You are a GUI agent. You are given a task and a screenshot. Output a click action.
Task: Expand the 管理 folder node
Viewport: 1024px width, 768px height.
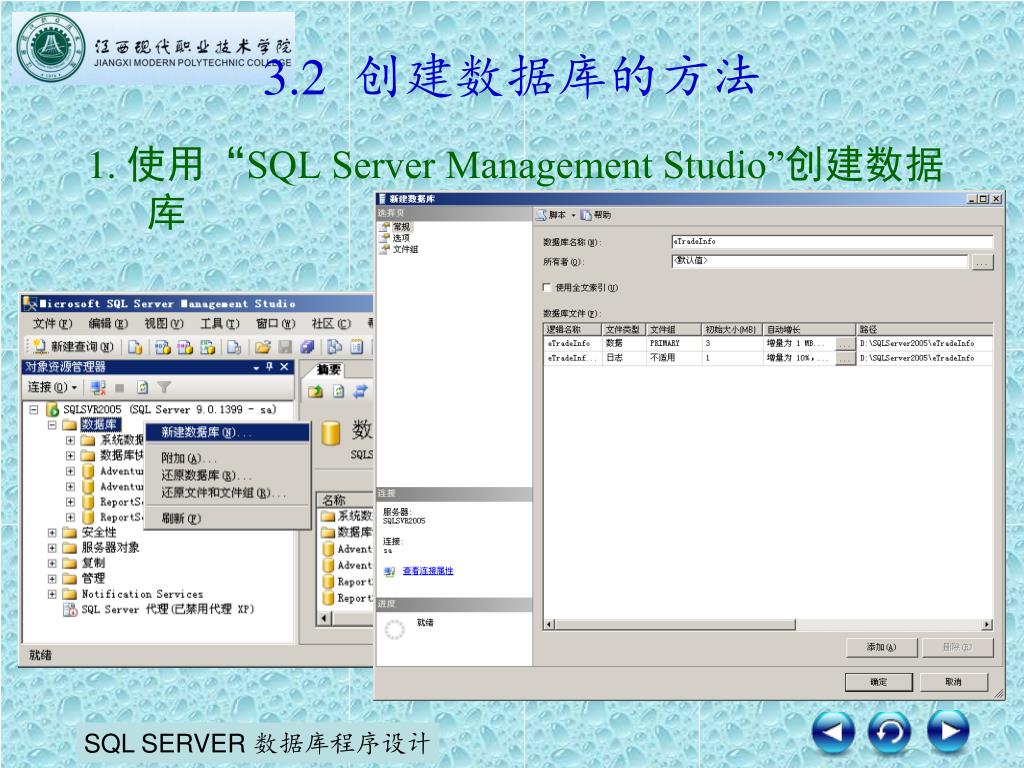click(x=52, y=579)
